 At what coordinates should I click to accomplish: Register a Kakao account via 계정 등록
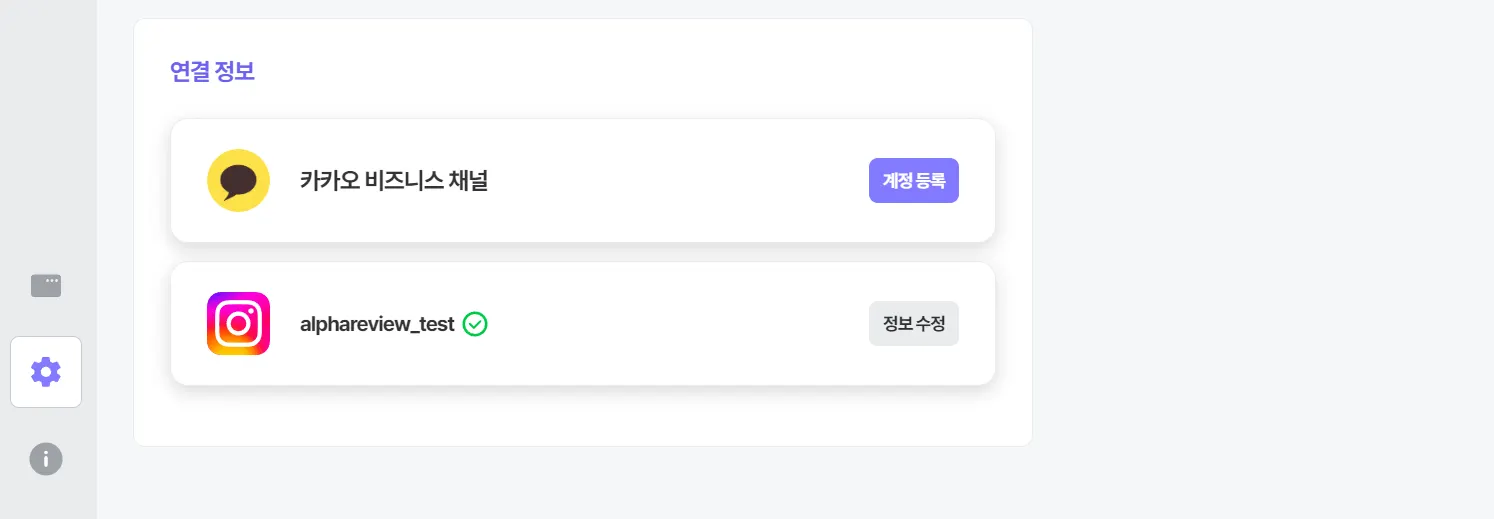(913, 181)
